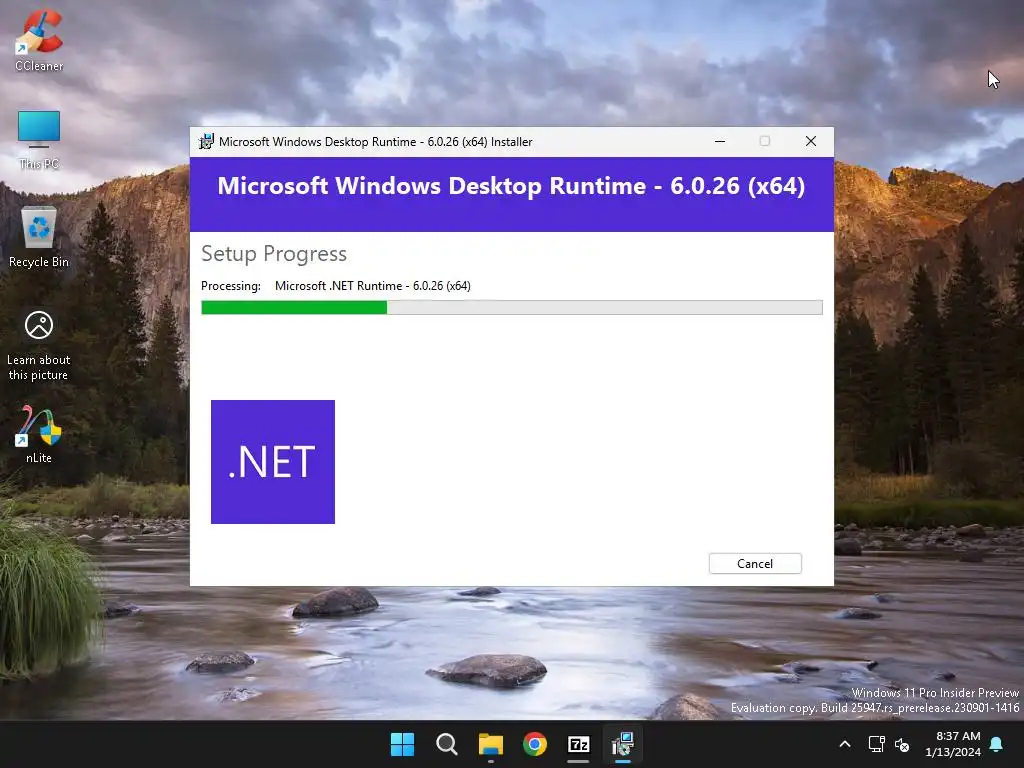Open the clock showing 8:37 AM

[x=953, y=744]
